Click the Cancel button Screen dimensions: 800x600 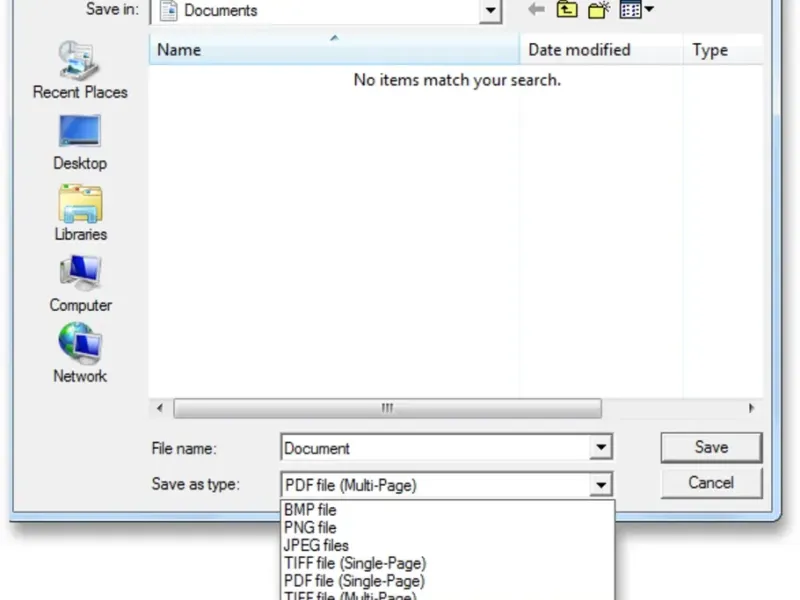point(711,483)
